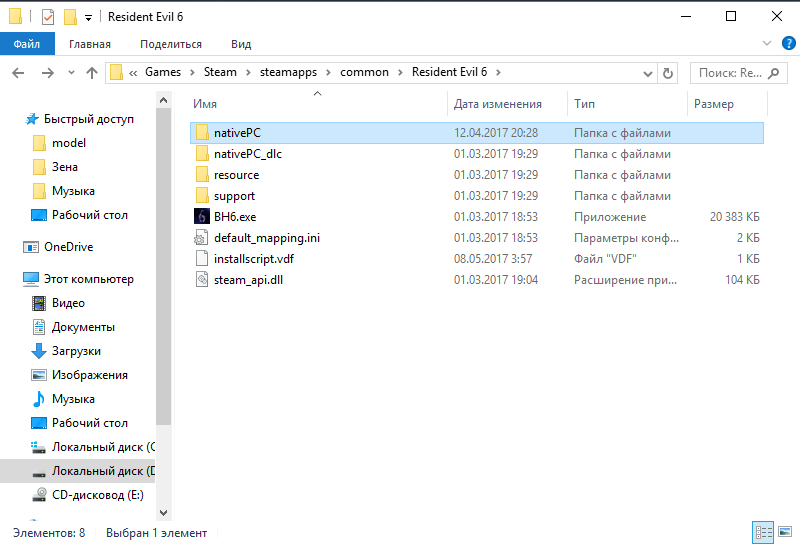
Task: Select the default_mapping.ini file
Action: pos(477,238)
